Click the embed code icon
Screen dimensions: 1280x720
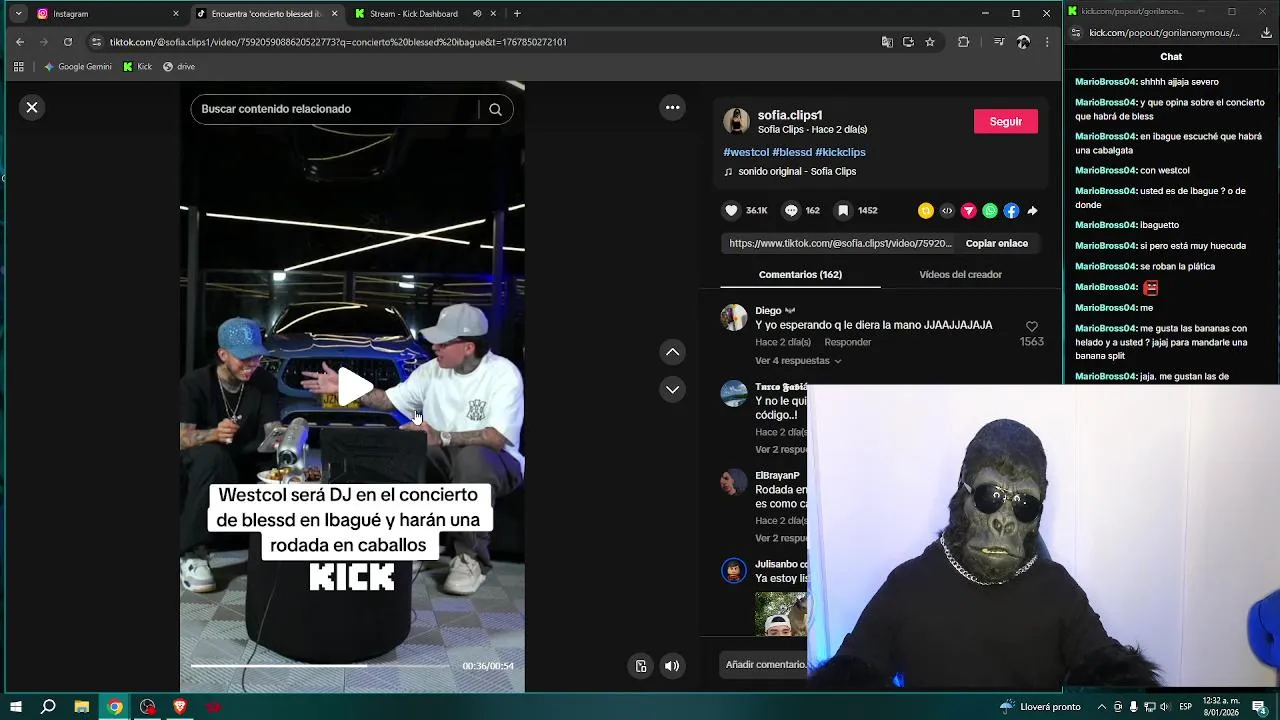point(947,210)
